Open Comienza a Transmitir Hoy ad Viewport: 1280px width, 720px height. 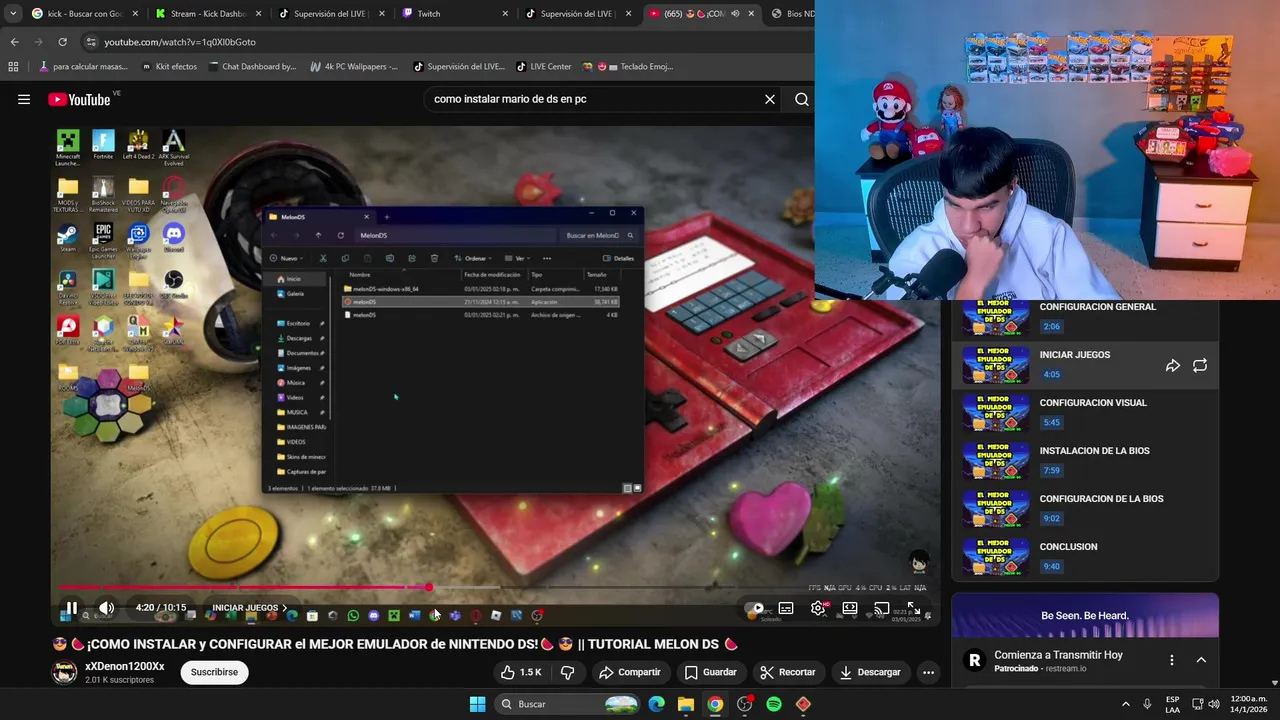tap(1058, 655)
